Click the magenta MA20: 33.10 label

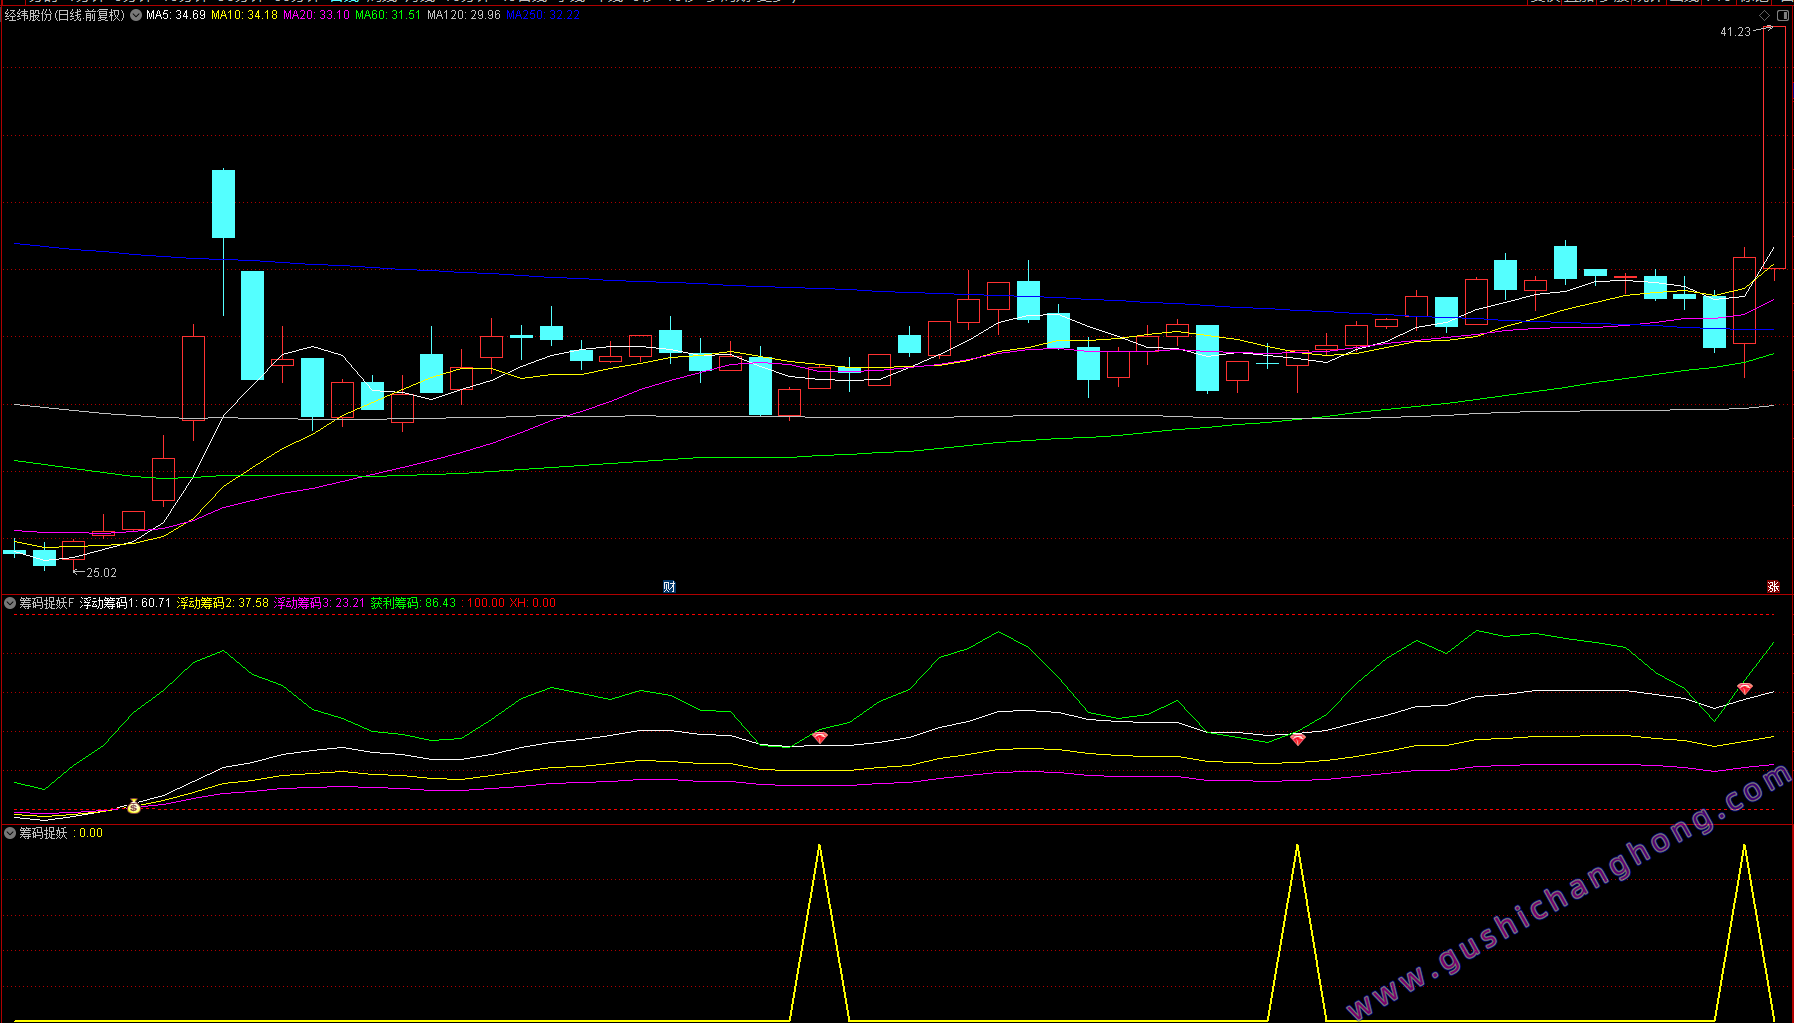coord(316,15)
